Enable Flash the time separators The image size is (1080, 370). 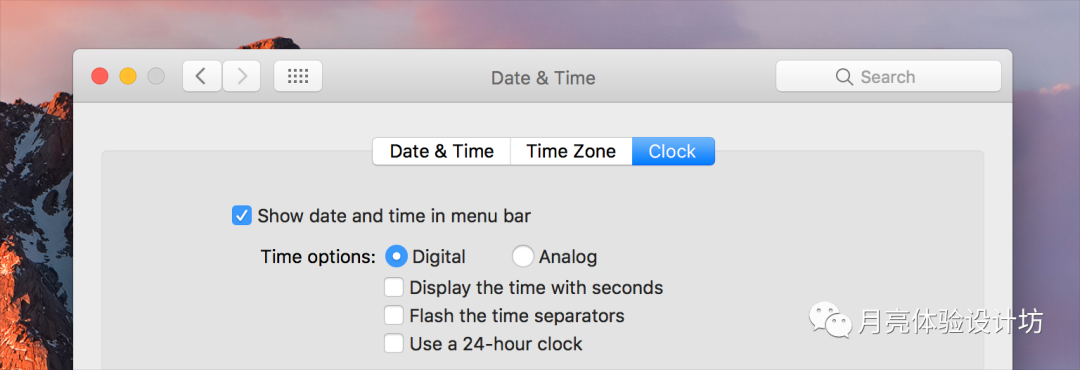[x=394, y=316]
